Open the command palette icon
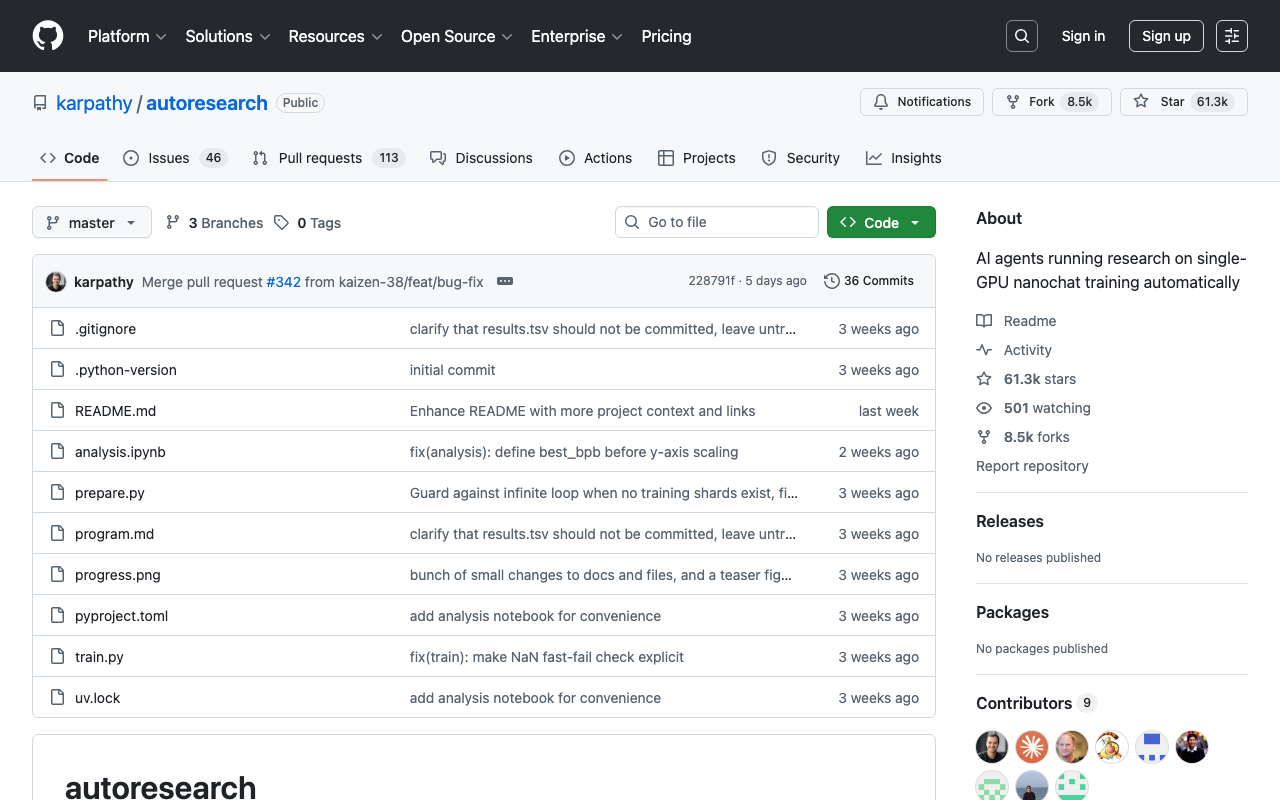The image size is (1280, 800). 1231,36
